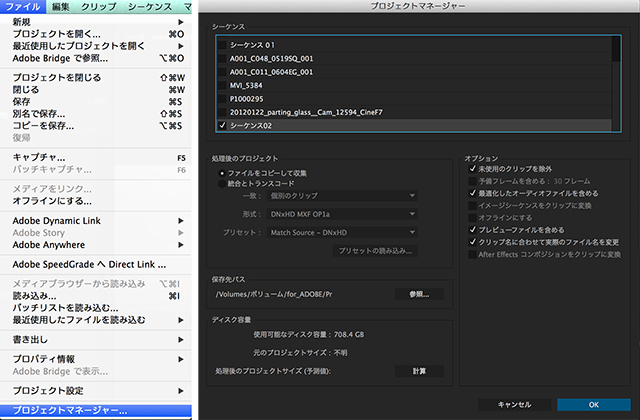Toggle クリップ名に合わせて実際のファイル名を変更 checkbox
This screenshot has height=420, width=640.
tap(473, 242)
